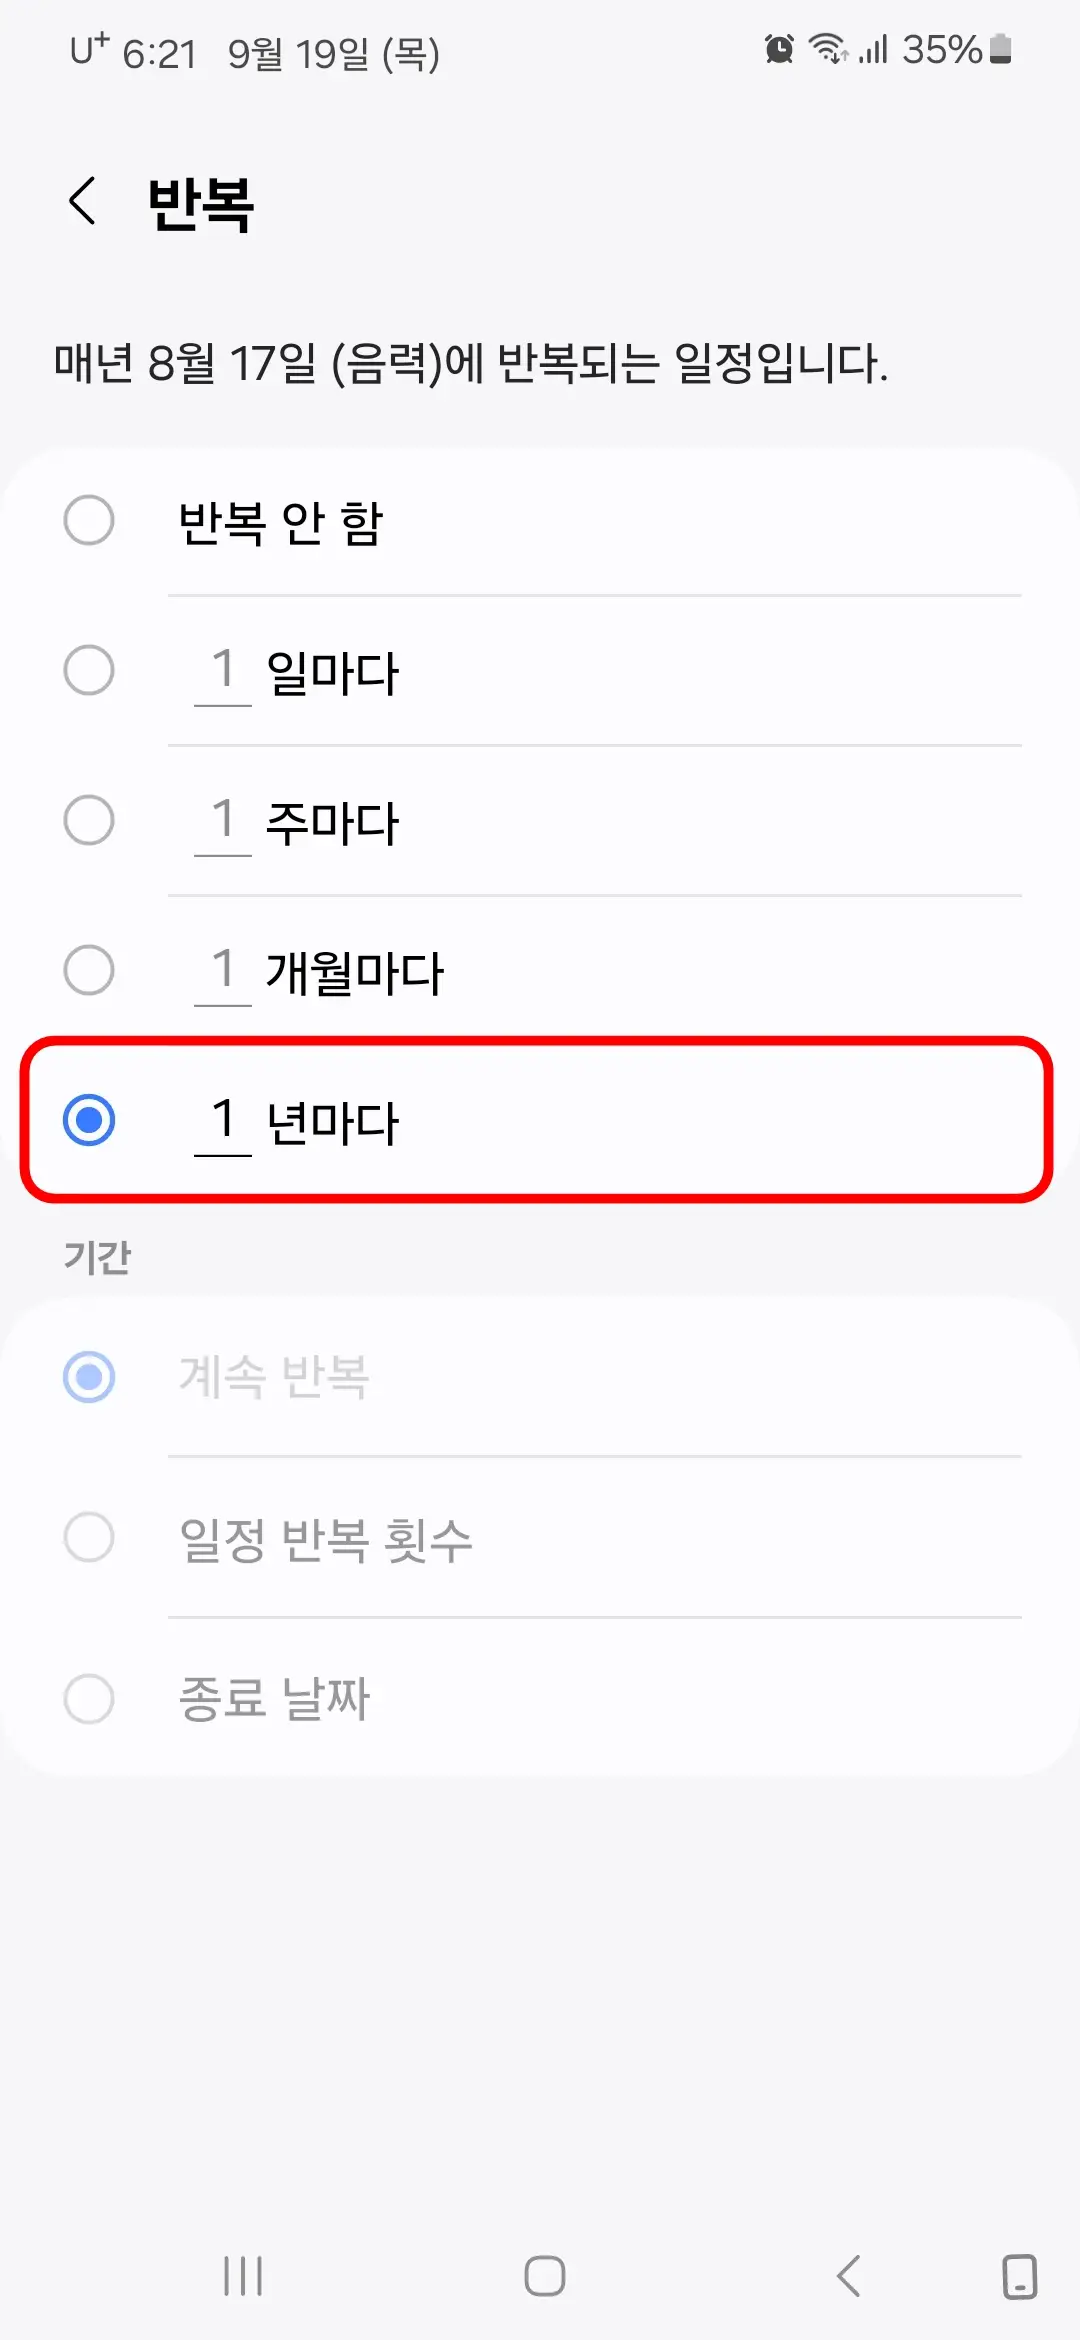This screenshot has width=1080, height=2340.
Task: Tap the system back navigation button
Action: pyautogui.click(x=848, y=2276)
